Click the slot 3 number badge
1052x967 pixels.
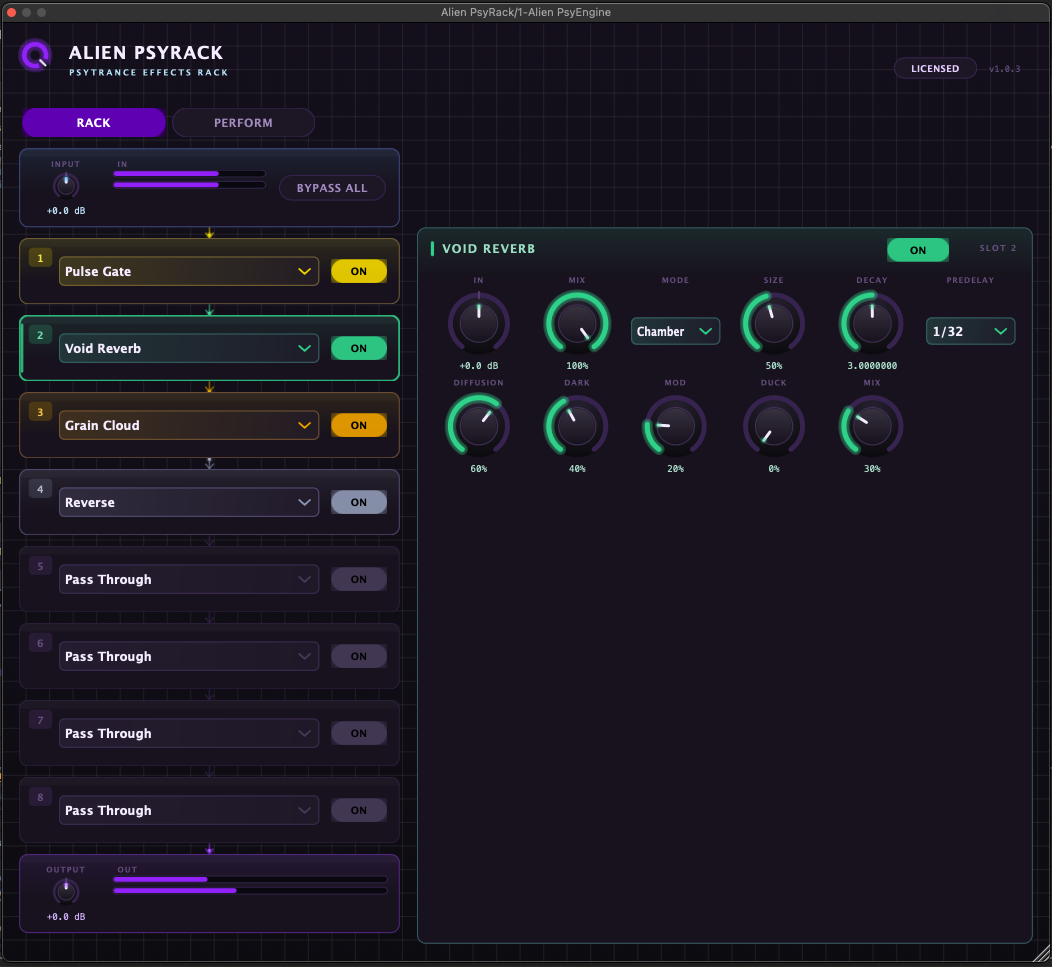(x=40, y=412)
